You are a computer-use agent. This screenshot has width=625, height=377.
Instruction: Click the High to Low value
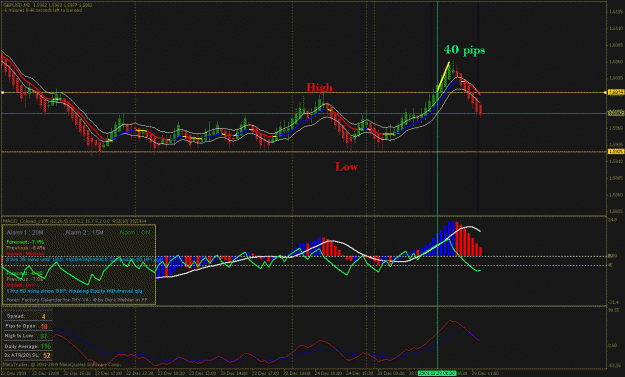click(44, 336)
